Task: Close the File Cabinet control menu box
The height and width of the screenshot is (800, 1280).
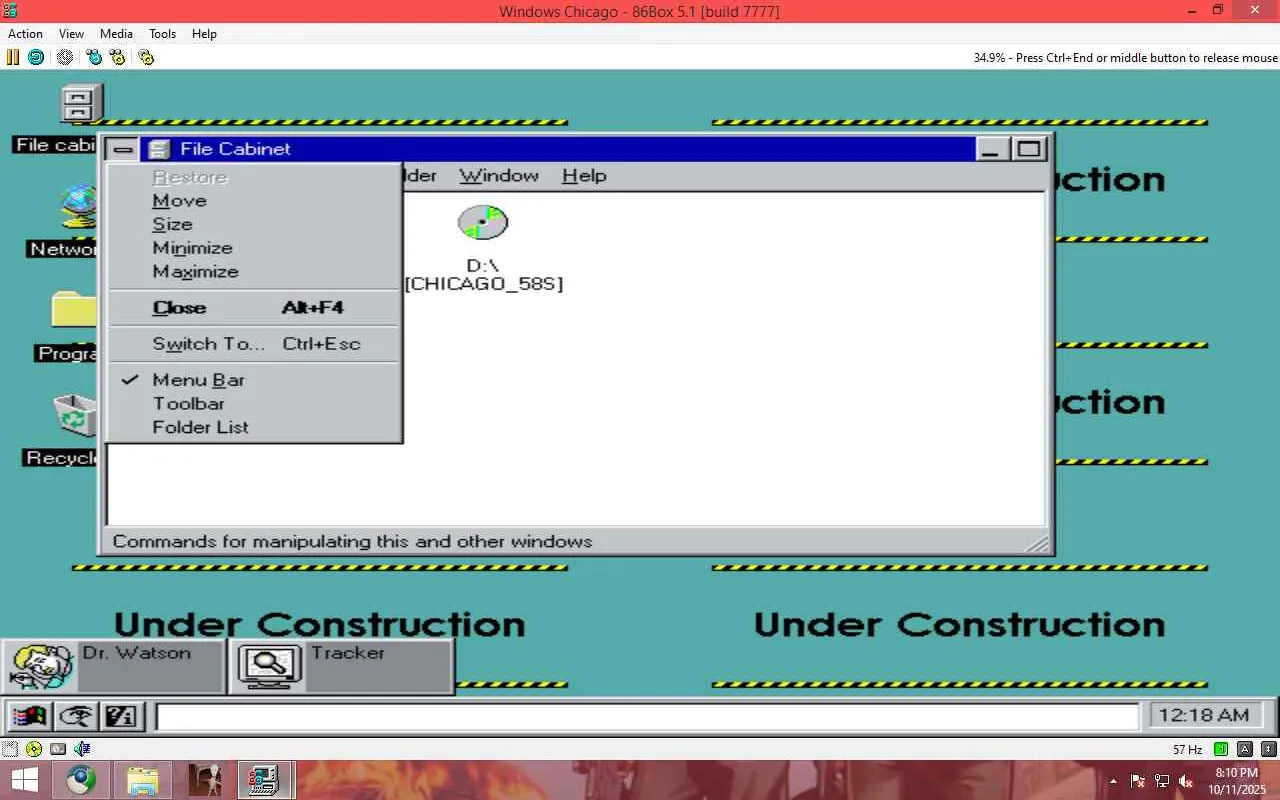Action: 123,149
